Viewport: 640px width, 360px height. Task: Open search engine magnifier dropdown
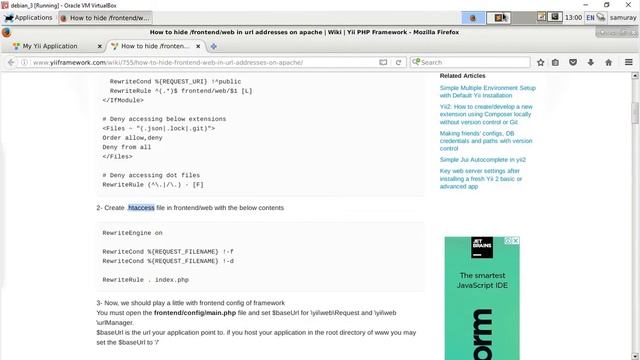click(x=416, y=62)
